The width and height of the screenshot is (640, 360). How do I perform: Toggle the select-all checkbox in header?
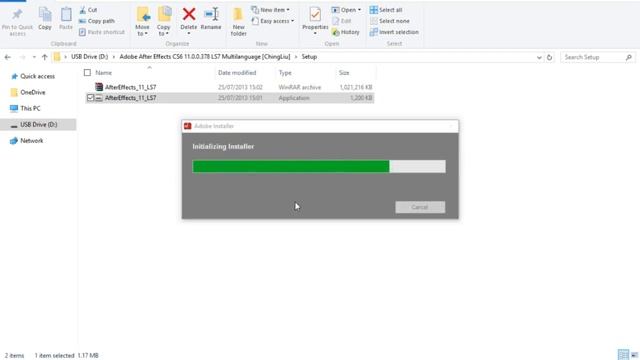pos(87,73)
